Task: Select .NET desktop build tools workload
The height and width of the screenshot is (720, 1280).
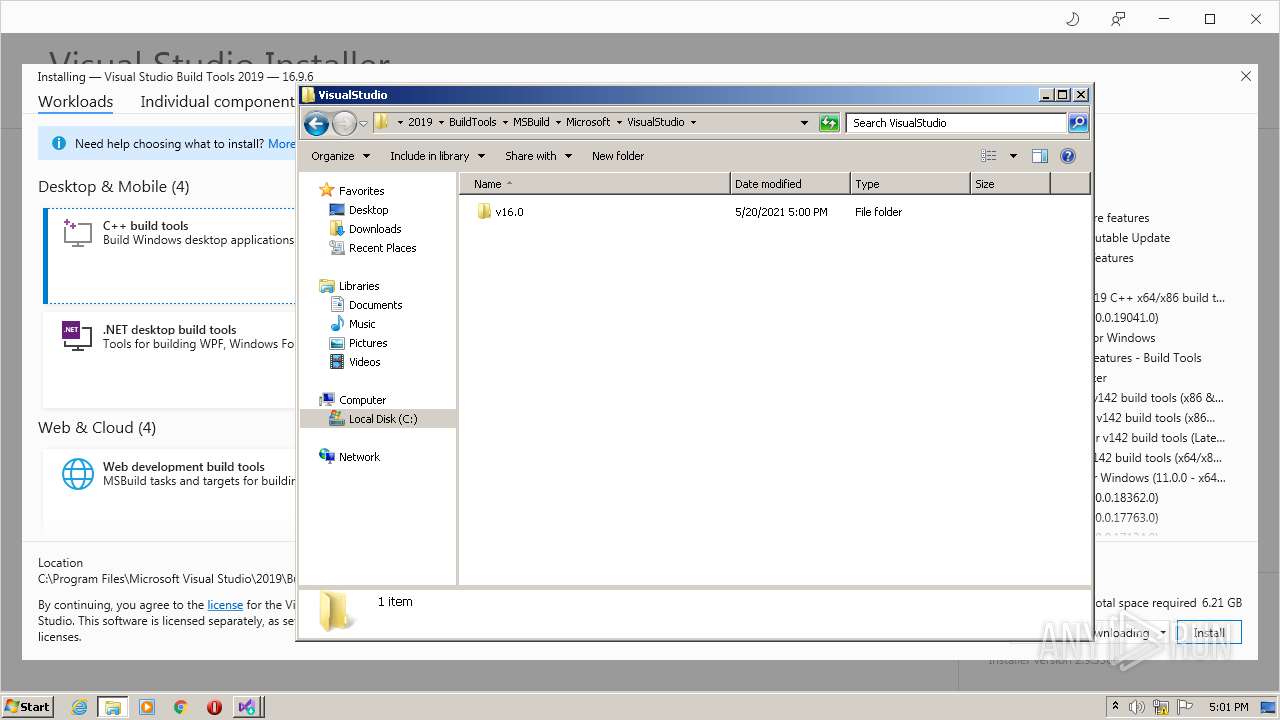Action: click(x=170, y=360)
